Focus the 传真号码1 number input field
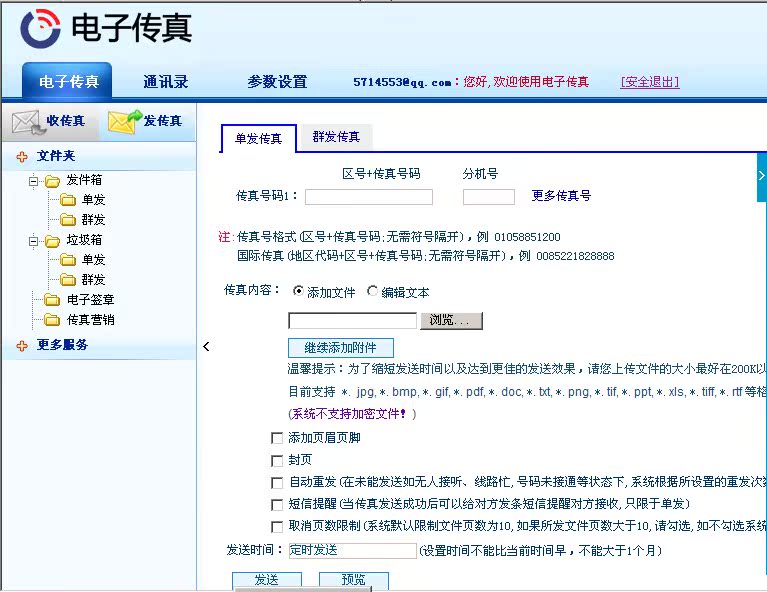767x592 pixels. 369,197
